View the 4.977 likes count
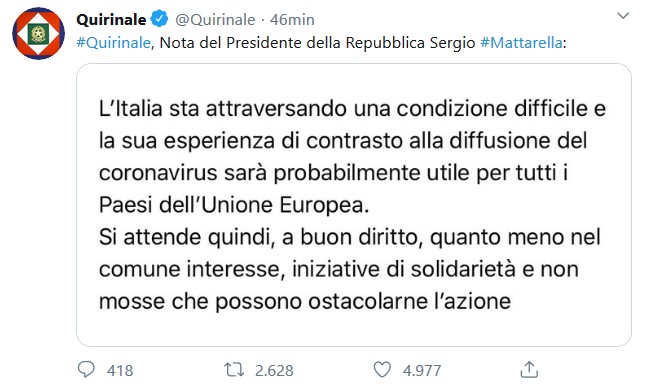645x384 pixels. [x=422, y=370]
